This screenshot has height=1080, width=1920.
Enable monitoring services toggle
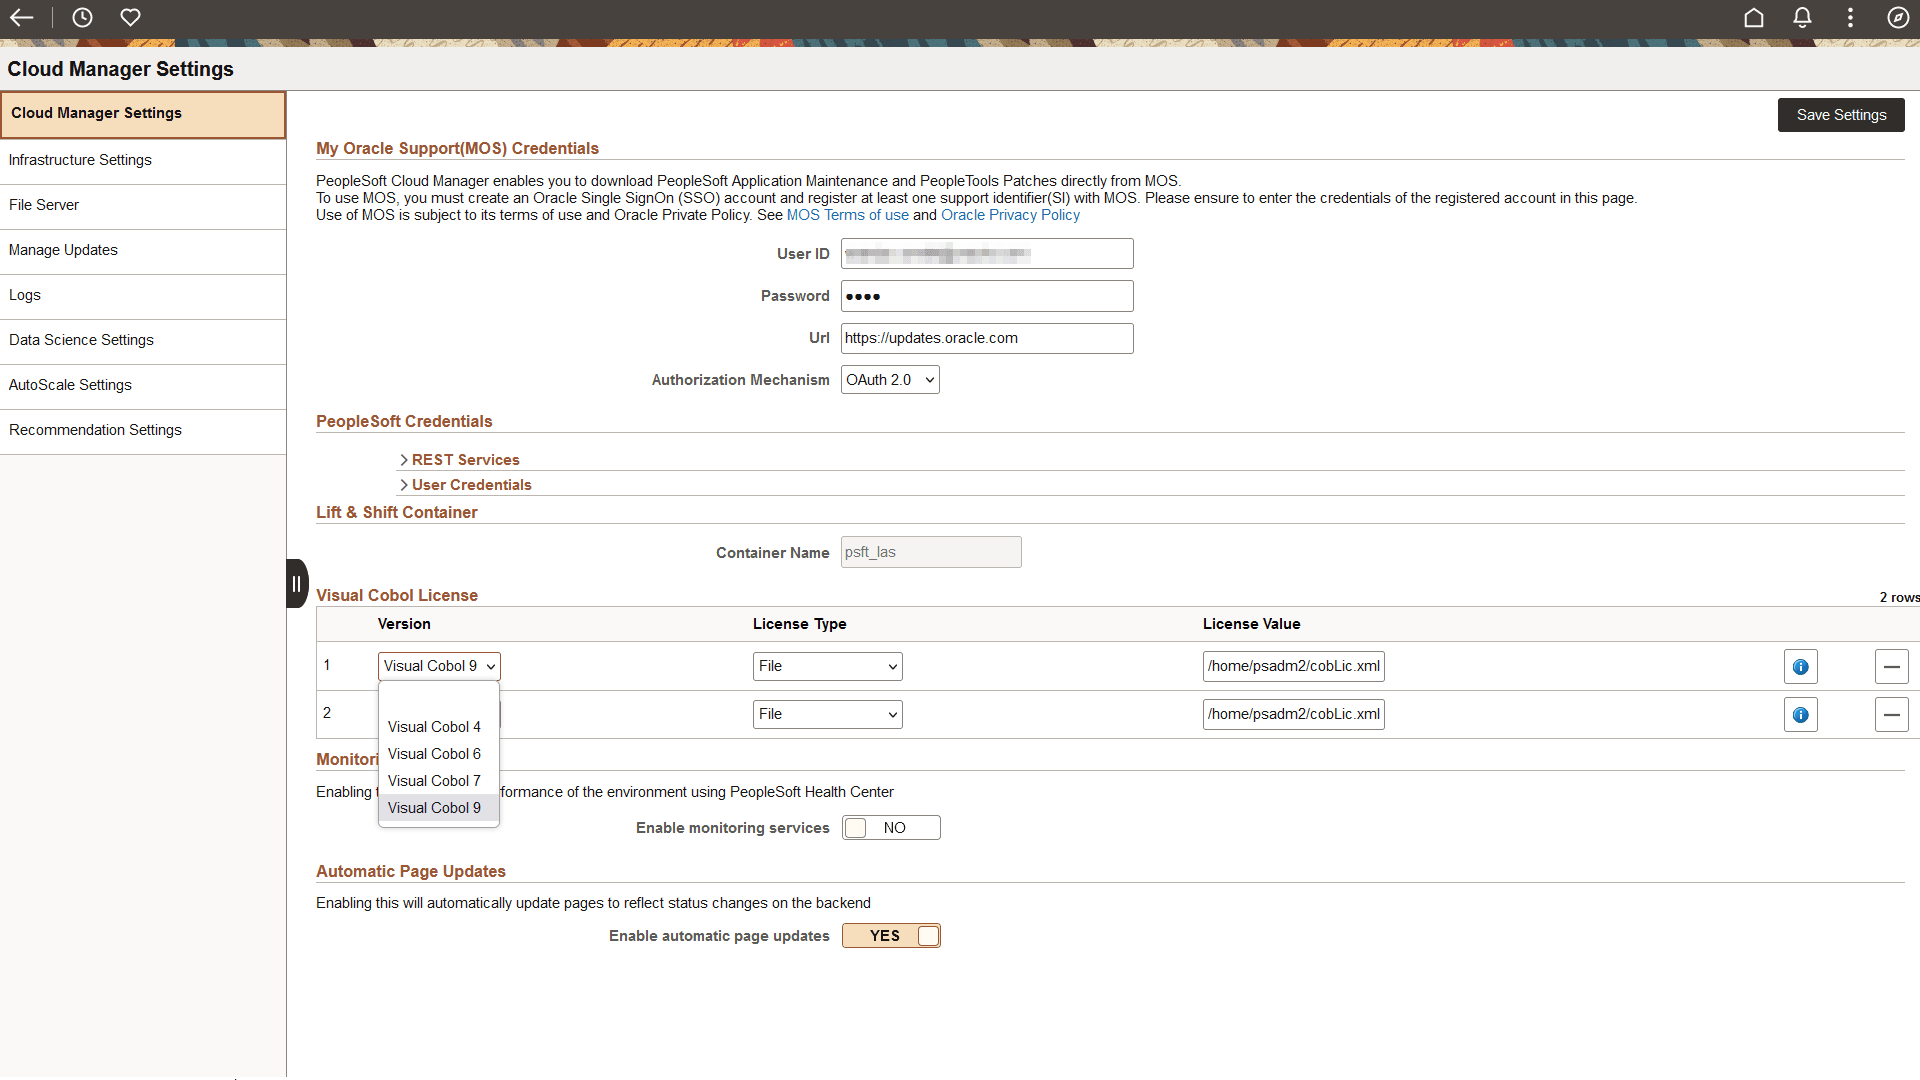[x=891, y=827]
